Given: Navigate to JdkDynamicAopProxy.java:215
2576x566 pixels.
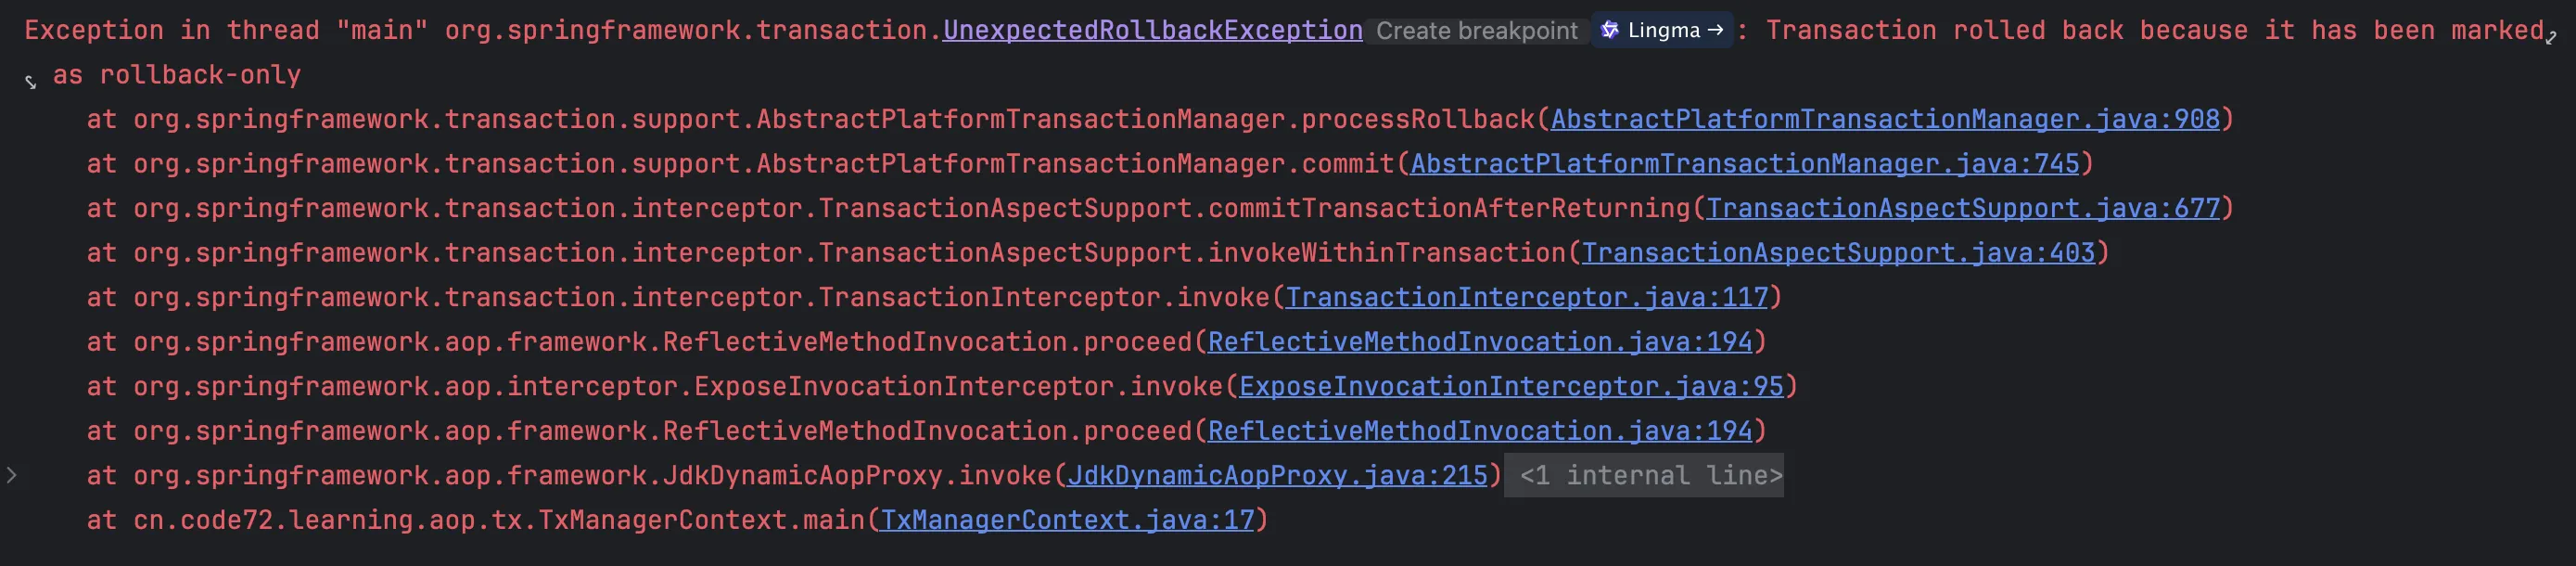Looking at the screenshot, I should [x=1277, y=475].
